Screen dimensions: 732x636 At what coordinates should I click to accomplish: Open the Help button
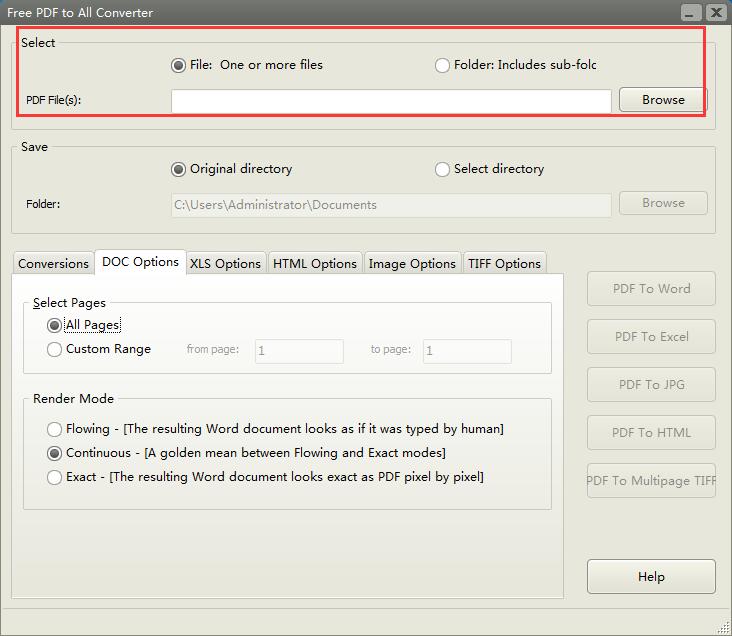pos(651,577)
